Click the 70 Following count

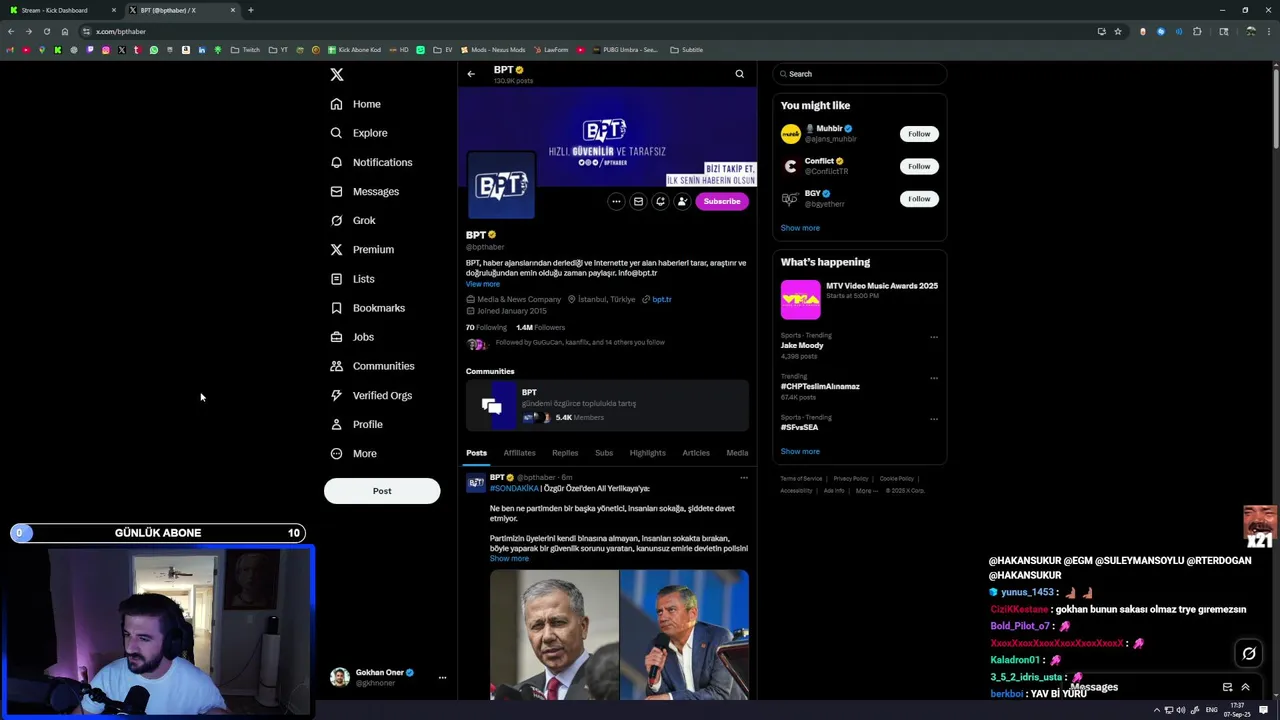(486, 327)
